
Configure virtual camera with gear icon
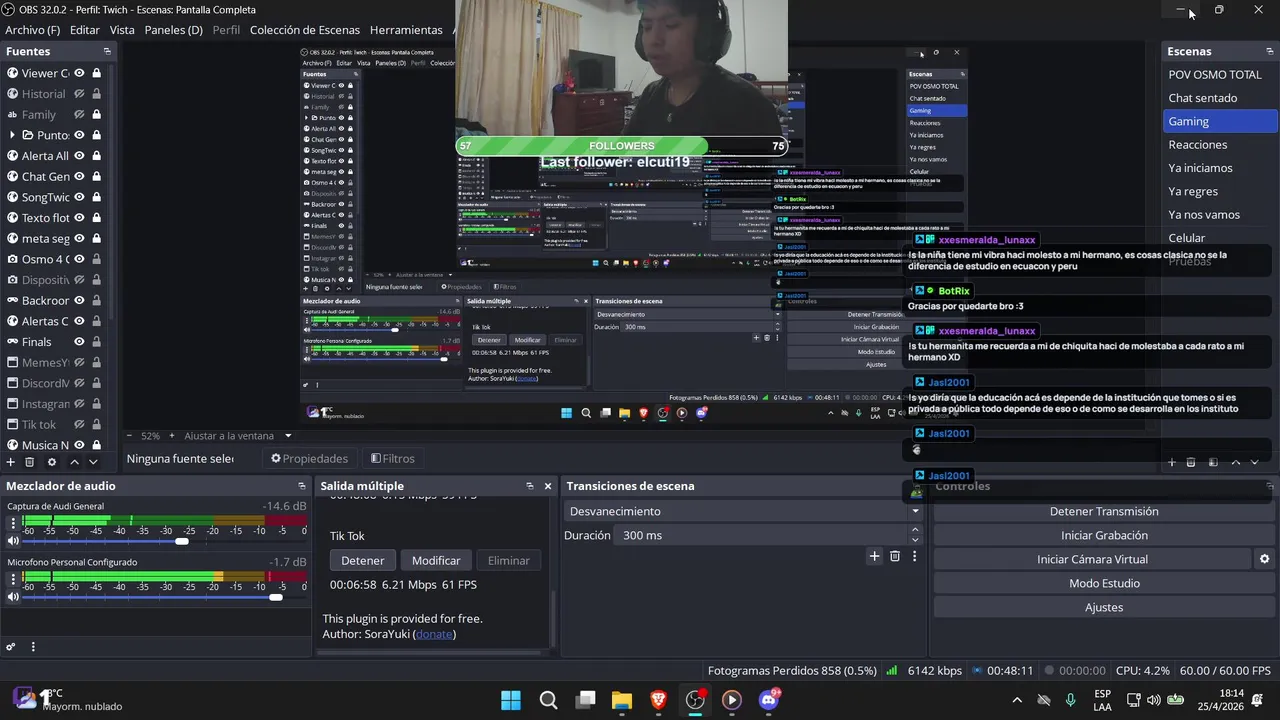point(1264,559)
